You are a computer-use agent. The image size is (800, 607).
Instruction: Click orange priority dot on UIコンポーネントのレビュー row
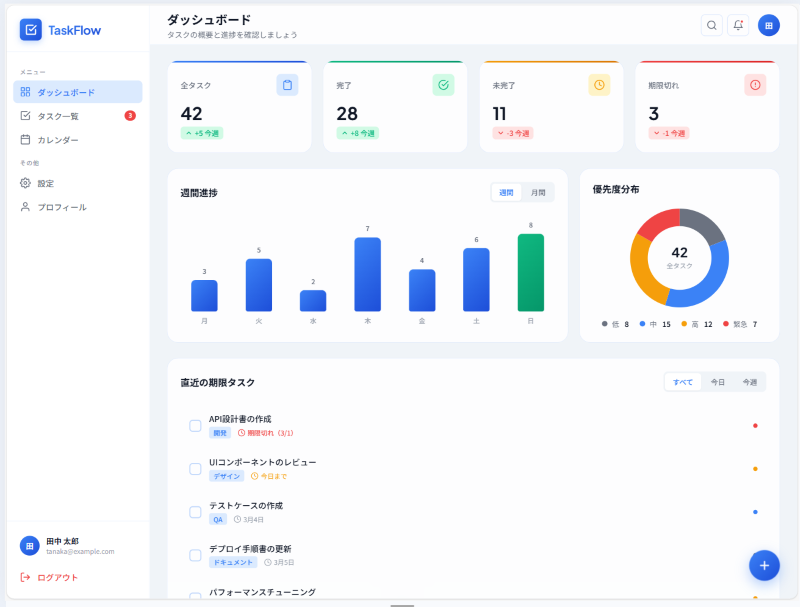click(x=755, y=469)
